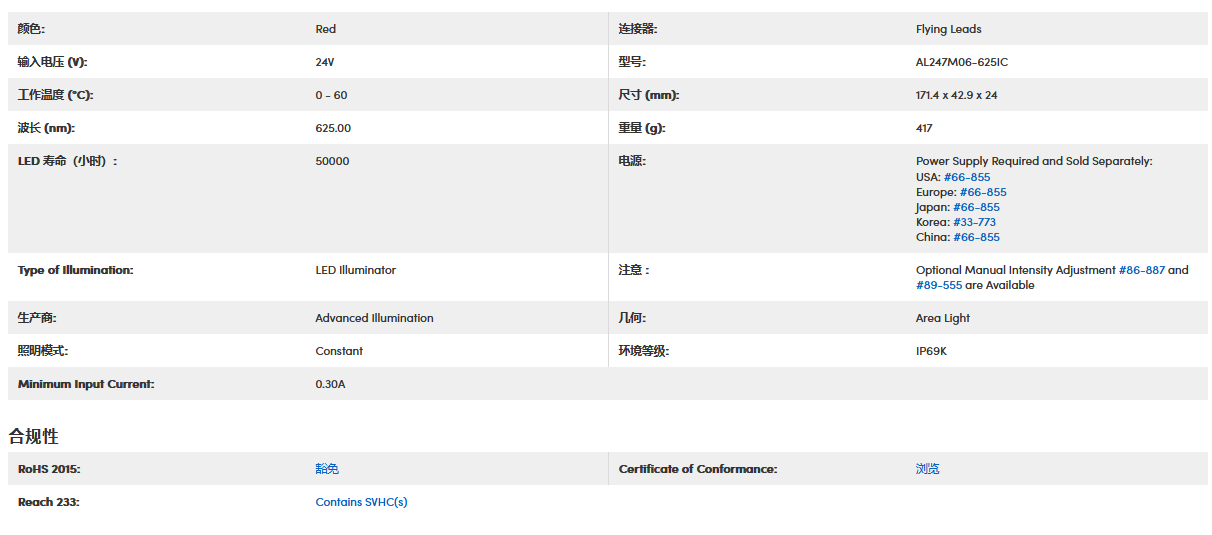Open the Europe power supply #66-855 link

click(x=982, y=192)
